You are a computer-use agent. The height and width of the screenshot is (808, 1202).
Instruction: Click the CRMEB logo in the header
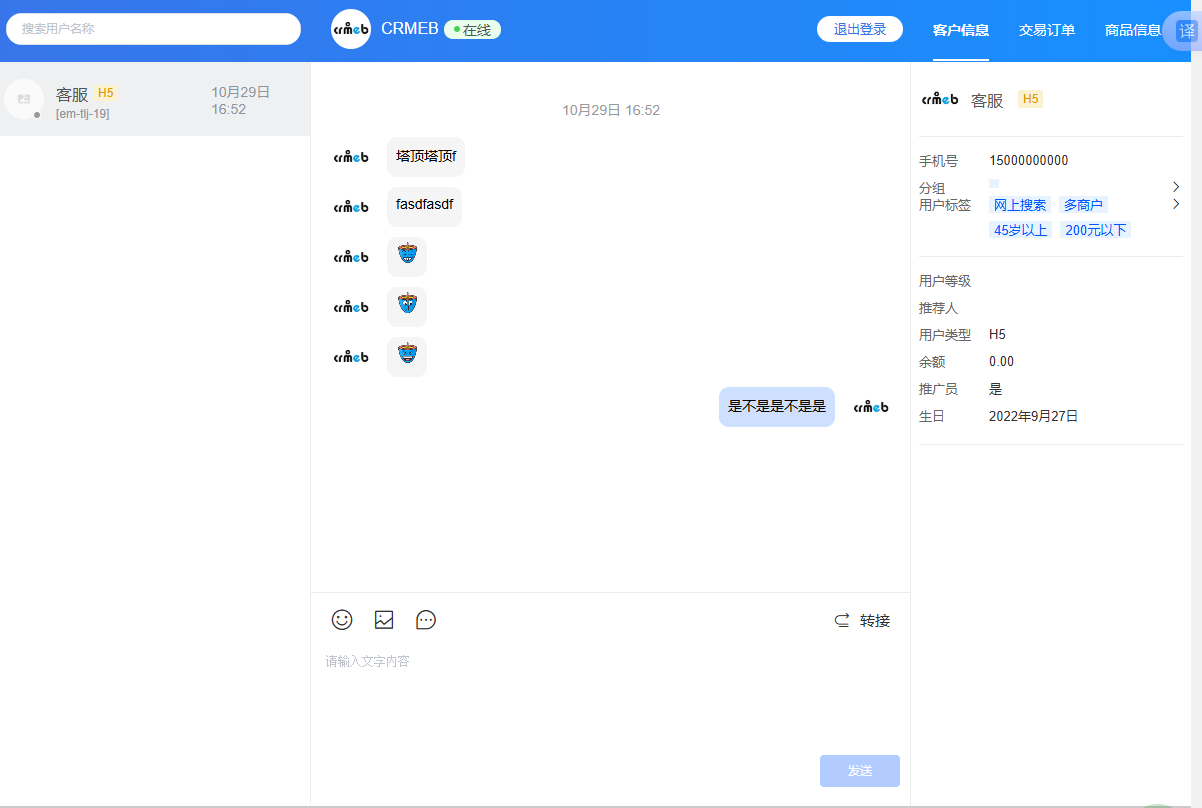click(350, 29)
